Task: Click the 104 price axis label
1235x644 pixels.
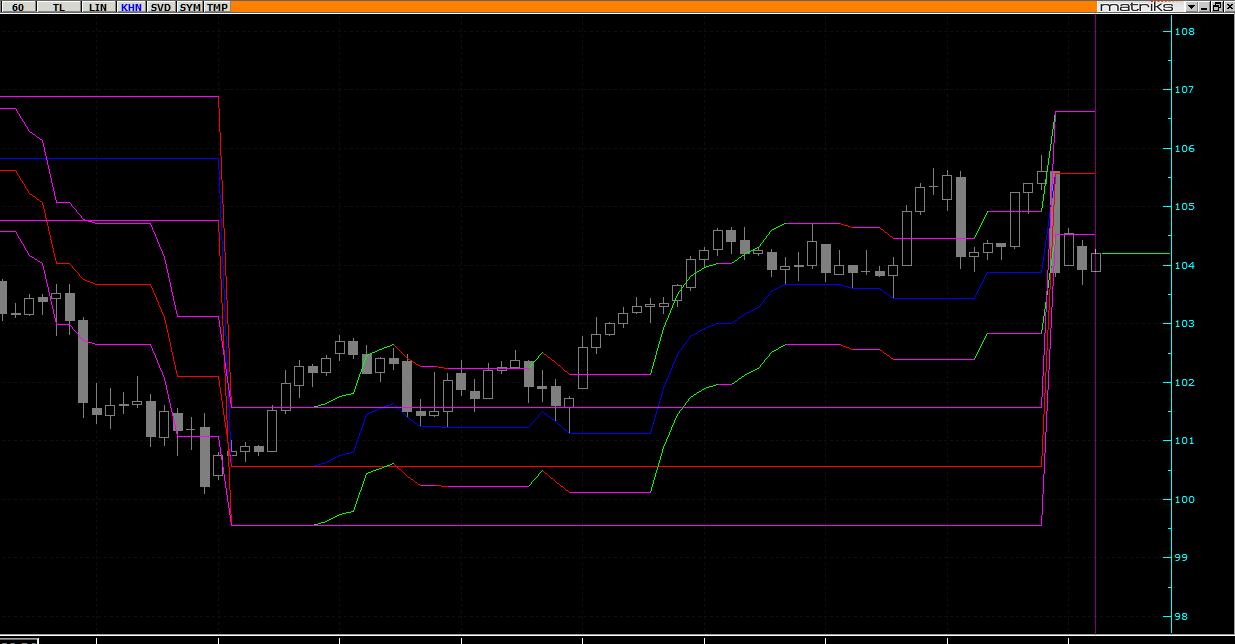Action: pos(1185,266)
